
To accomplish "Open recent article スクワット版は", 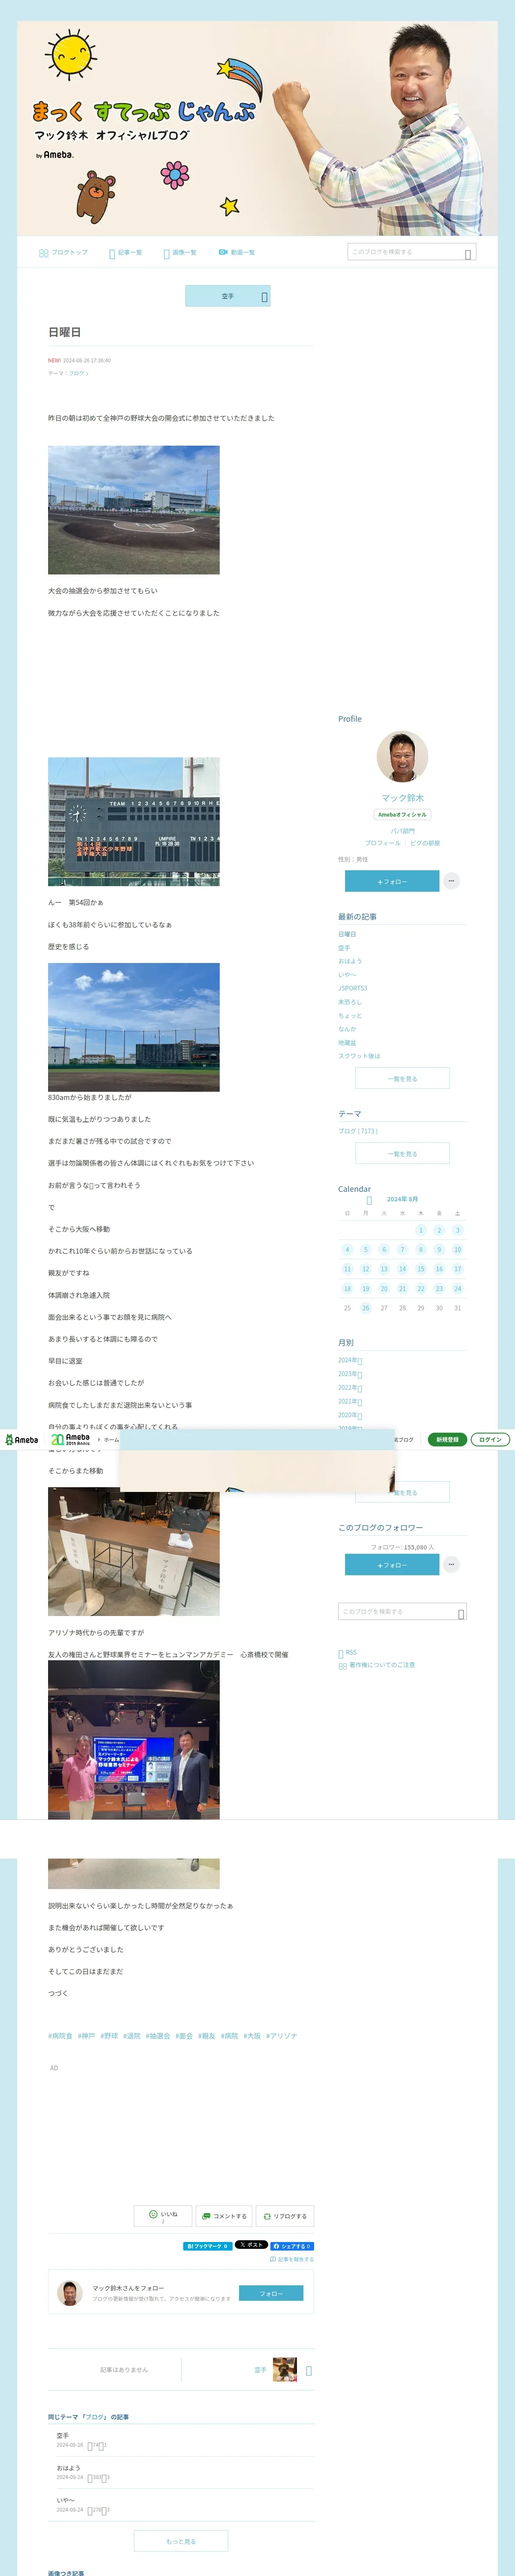I will pyautogui.click(x=359, y=1056).
